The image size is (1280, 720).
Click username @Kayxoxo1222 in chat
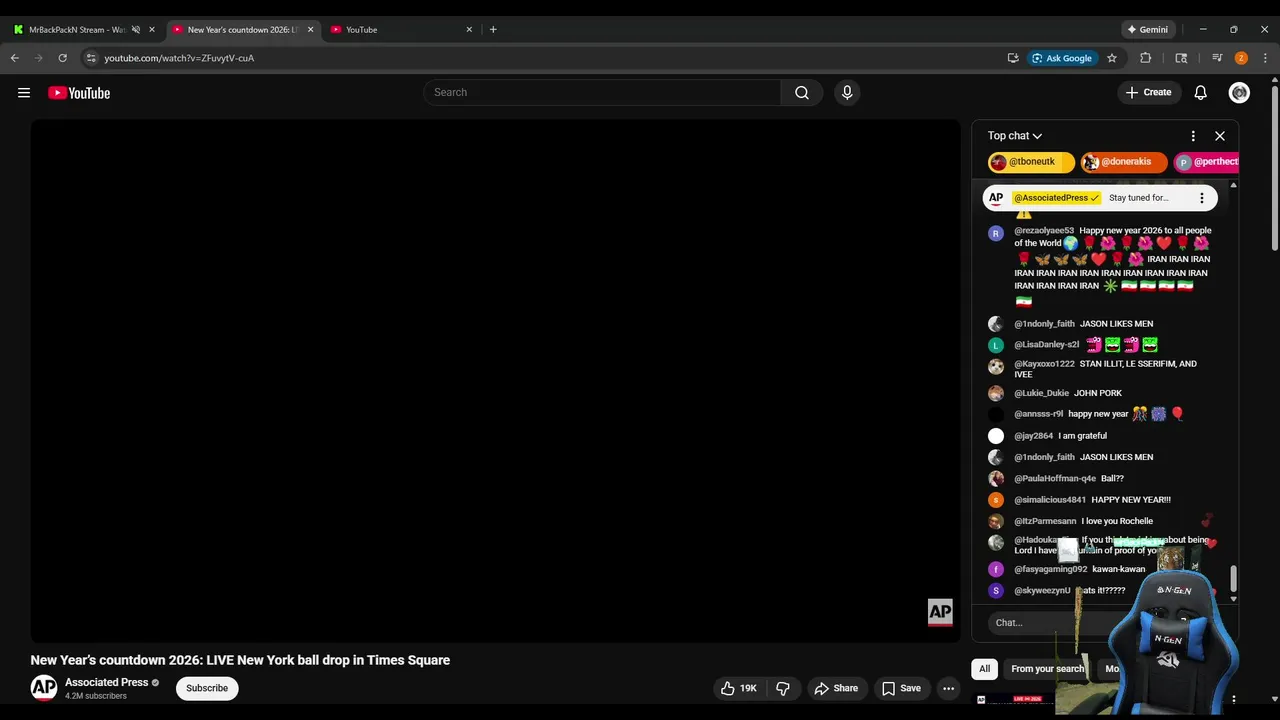pyautogui.click(x=1044, y=364)
